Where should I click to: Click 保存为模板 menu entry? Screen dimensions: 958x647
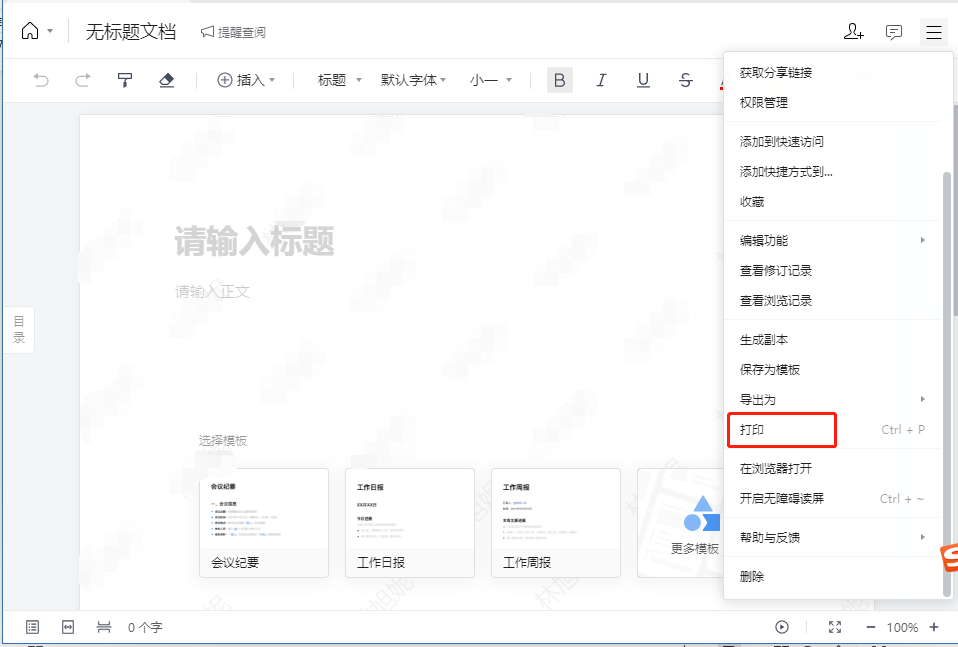[833, 370]
